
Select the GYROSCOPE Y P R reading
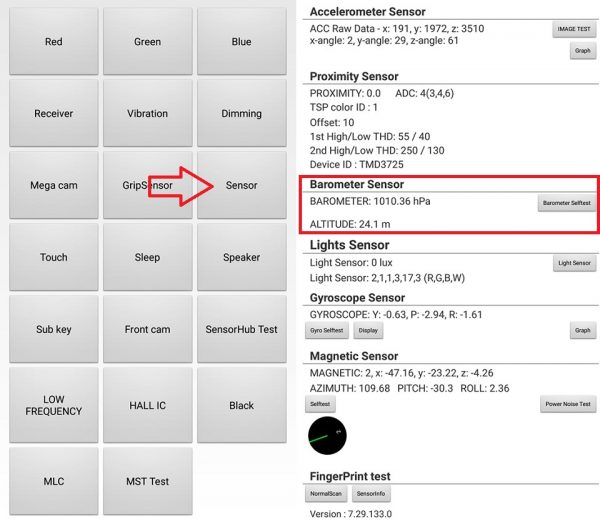[396, 315]
